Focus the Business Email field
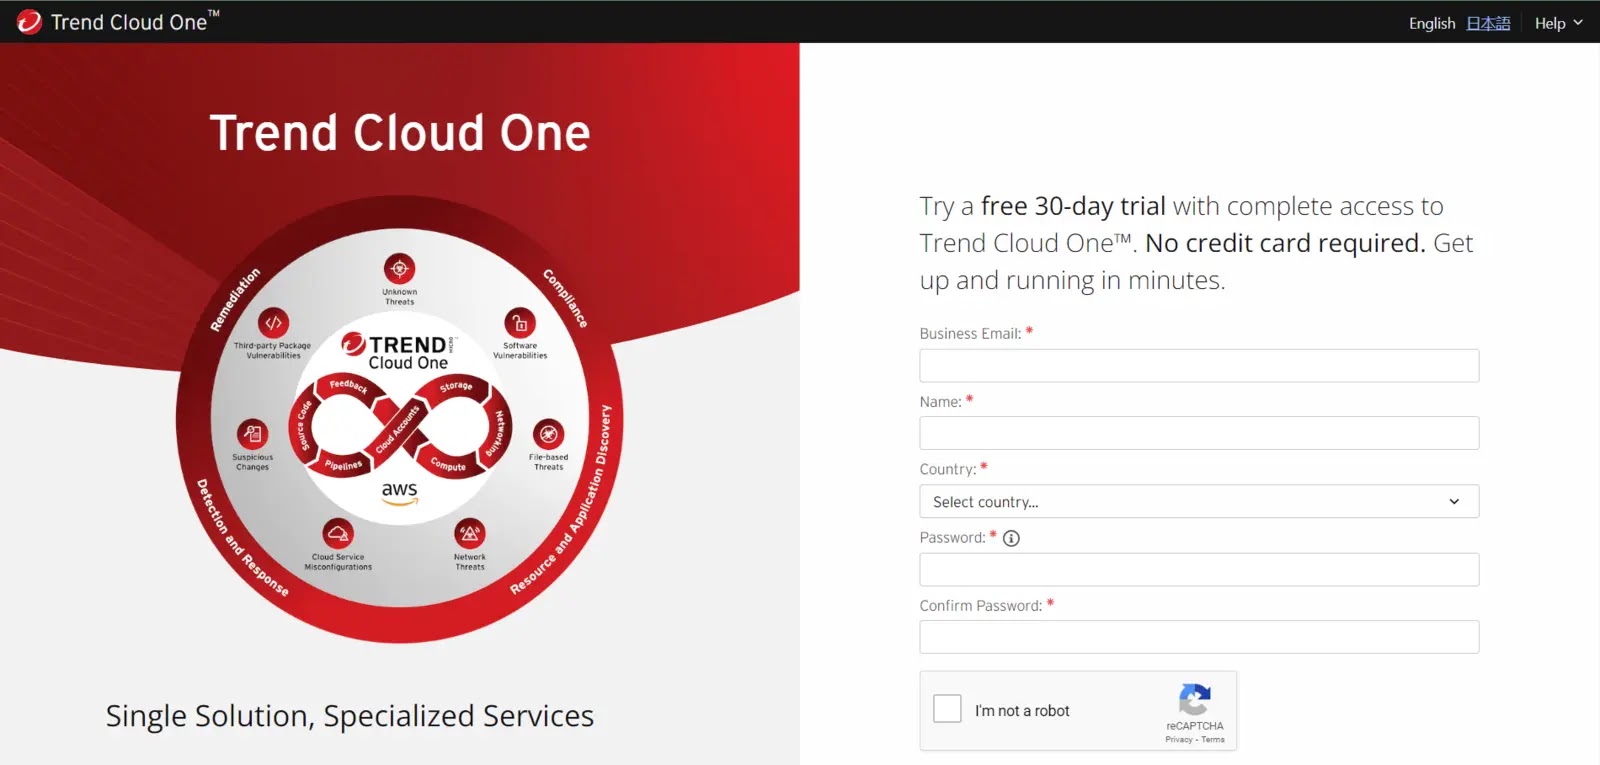Screen dimensions: 1600x765 pyautogui.click(x=1198, y=366)
